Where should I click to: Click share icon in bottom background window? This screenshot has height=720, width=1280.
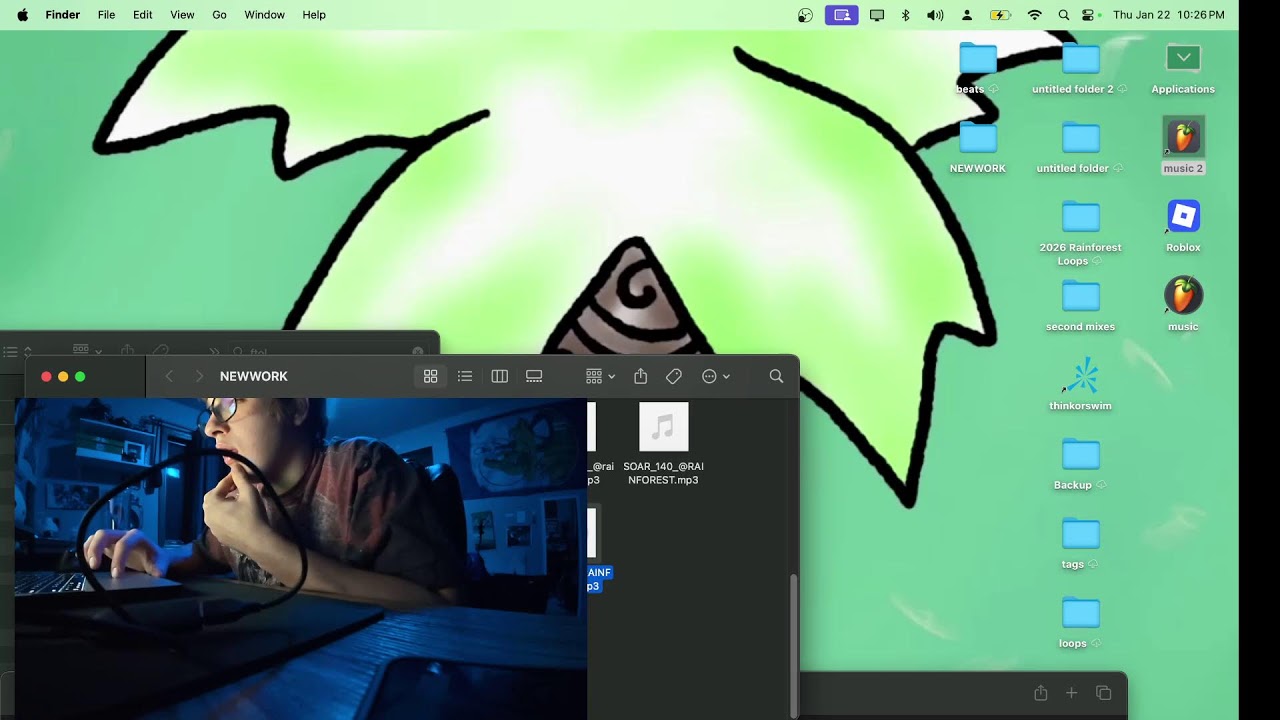click(1040, 693)
